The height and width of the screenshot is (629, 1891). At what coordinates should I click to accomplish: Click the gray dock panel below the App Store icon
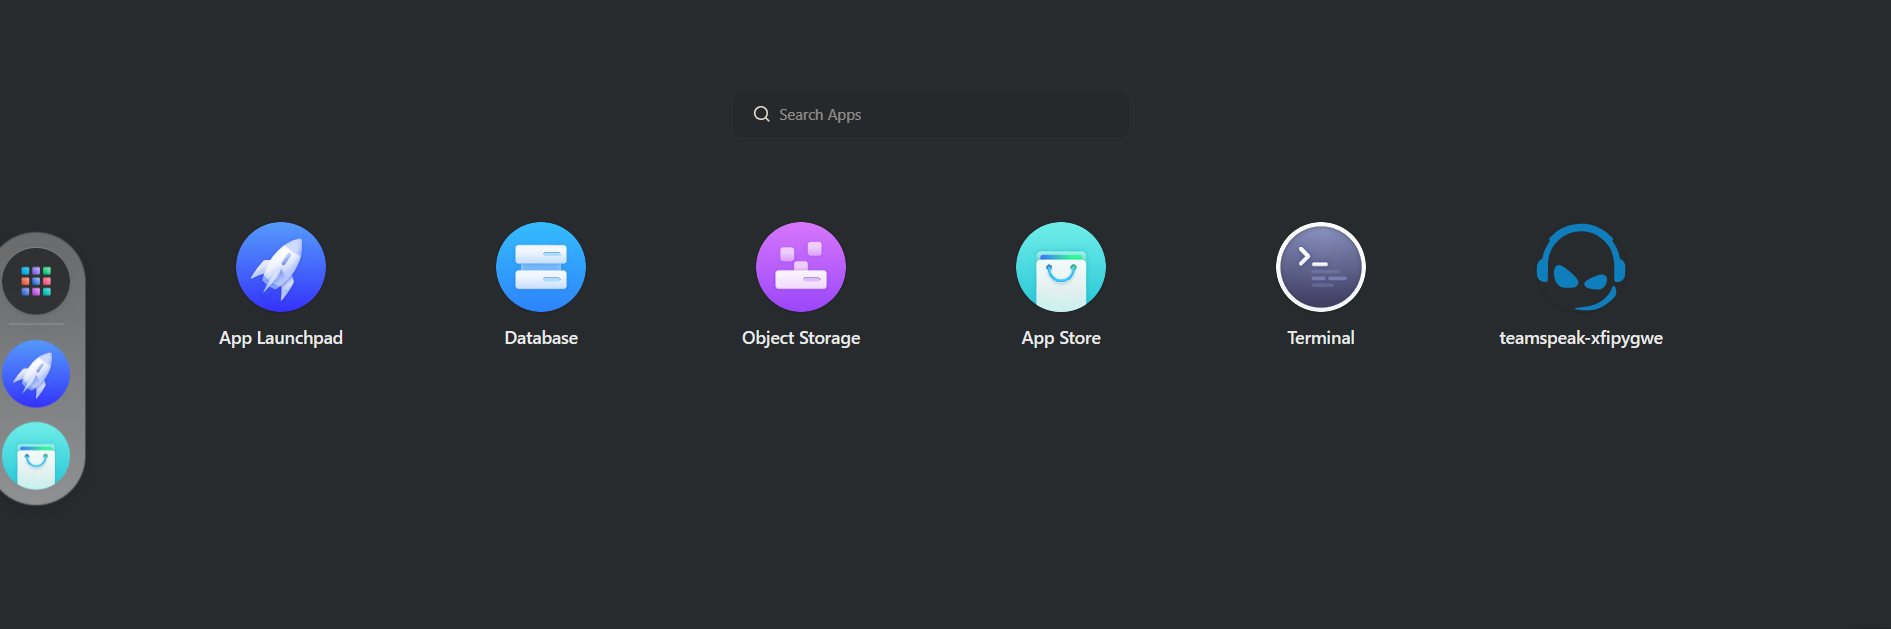[x=40, y=497]
